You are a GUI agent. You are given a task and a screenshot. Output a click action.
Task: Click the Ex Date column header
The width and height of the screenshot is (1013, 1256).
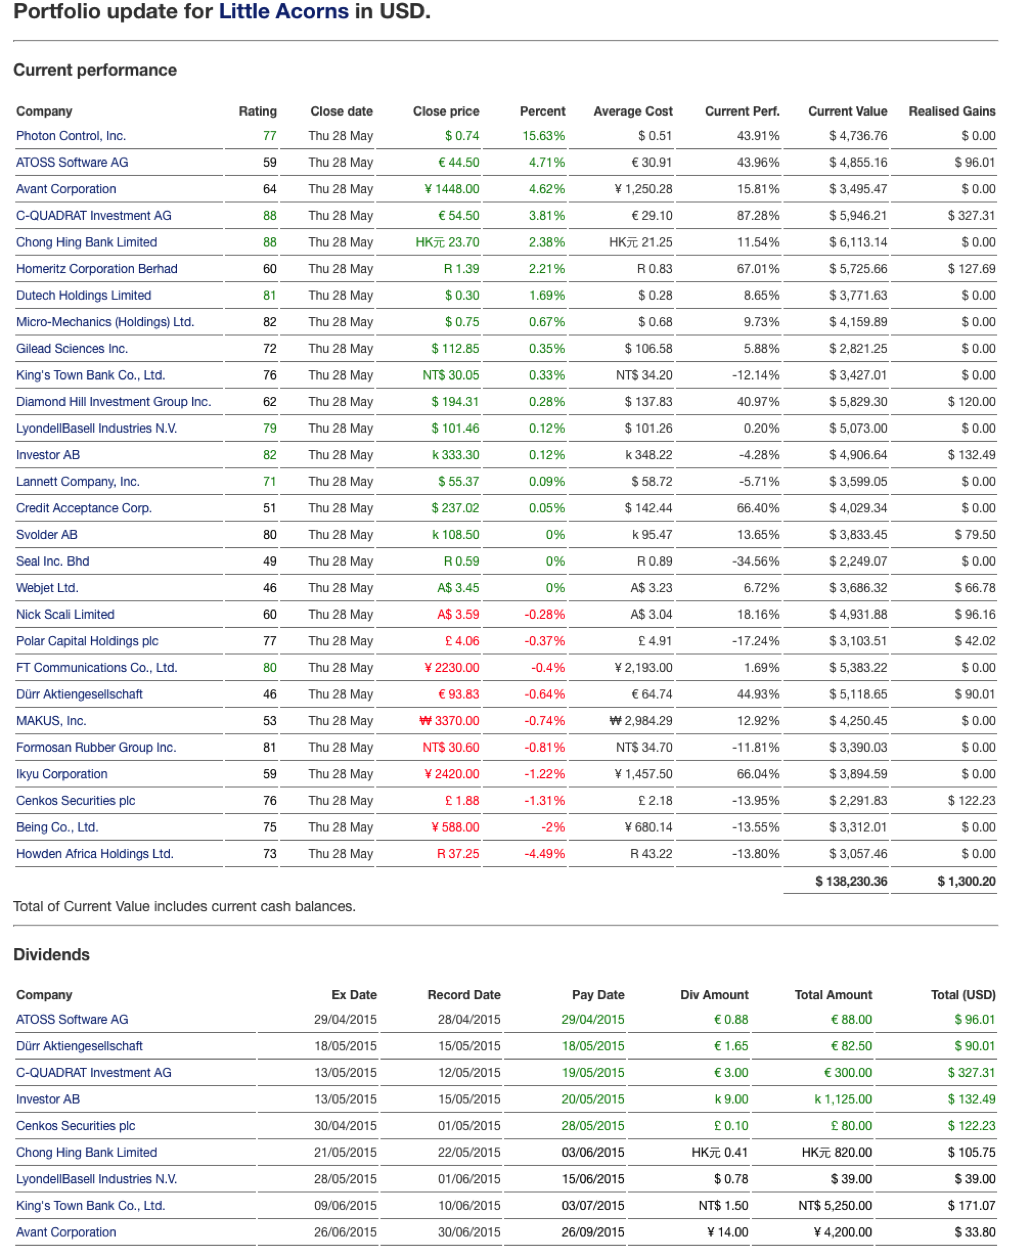click(x=354, y=995)
